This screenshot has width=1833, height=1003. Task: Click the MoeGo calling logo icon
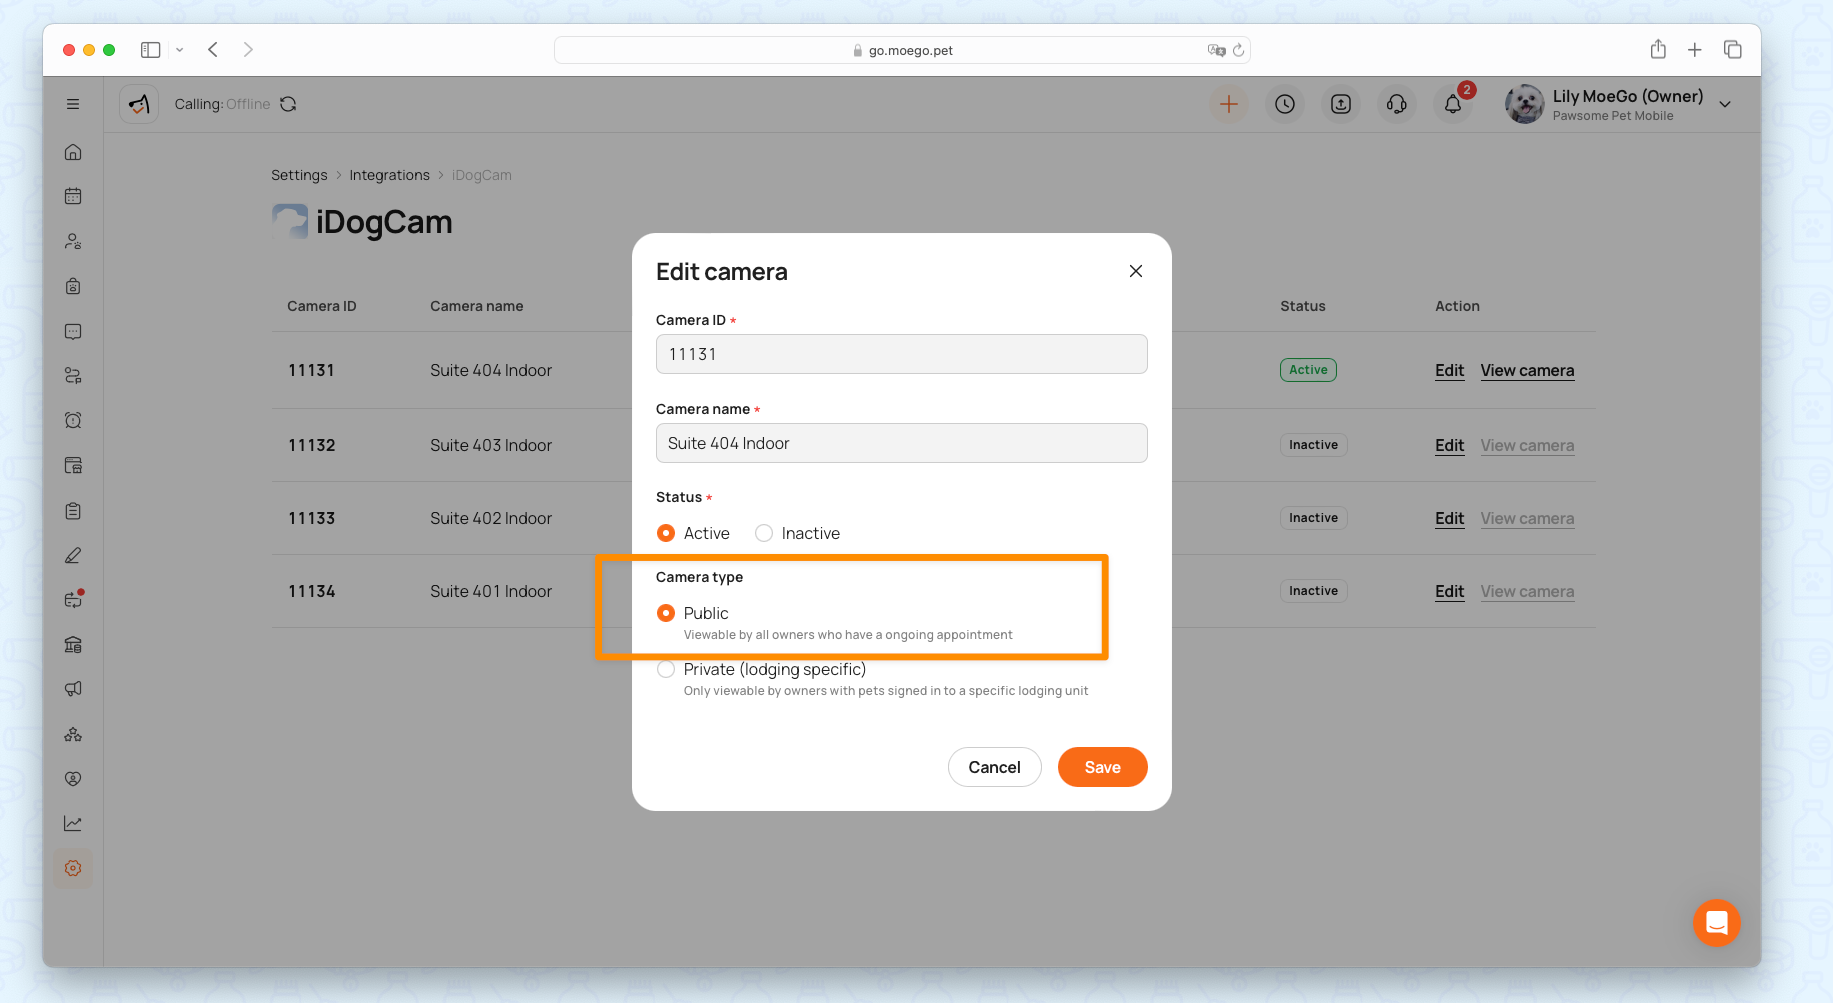point(139,104)
